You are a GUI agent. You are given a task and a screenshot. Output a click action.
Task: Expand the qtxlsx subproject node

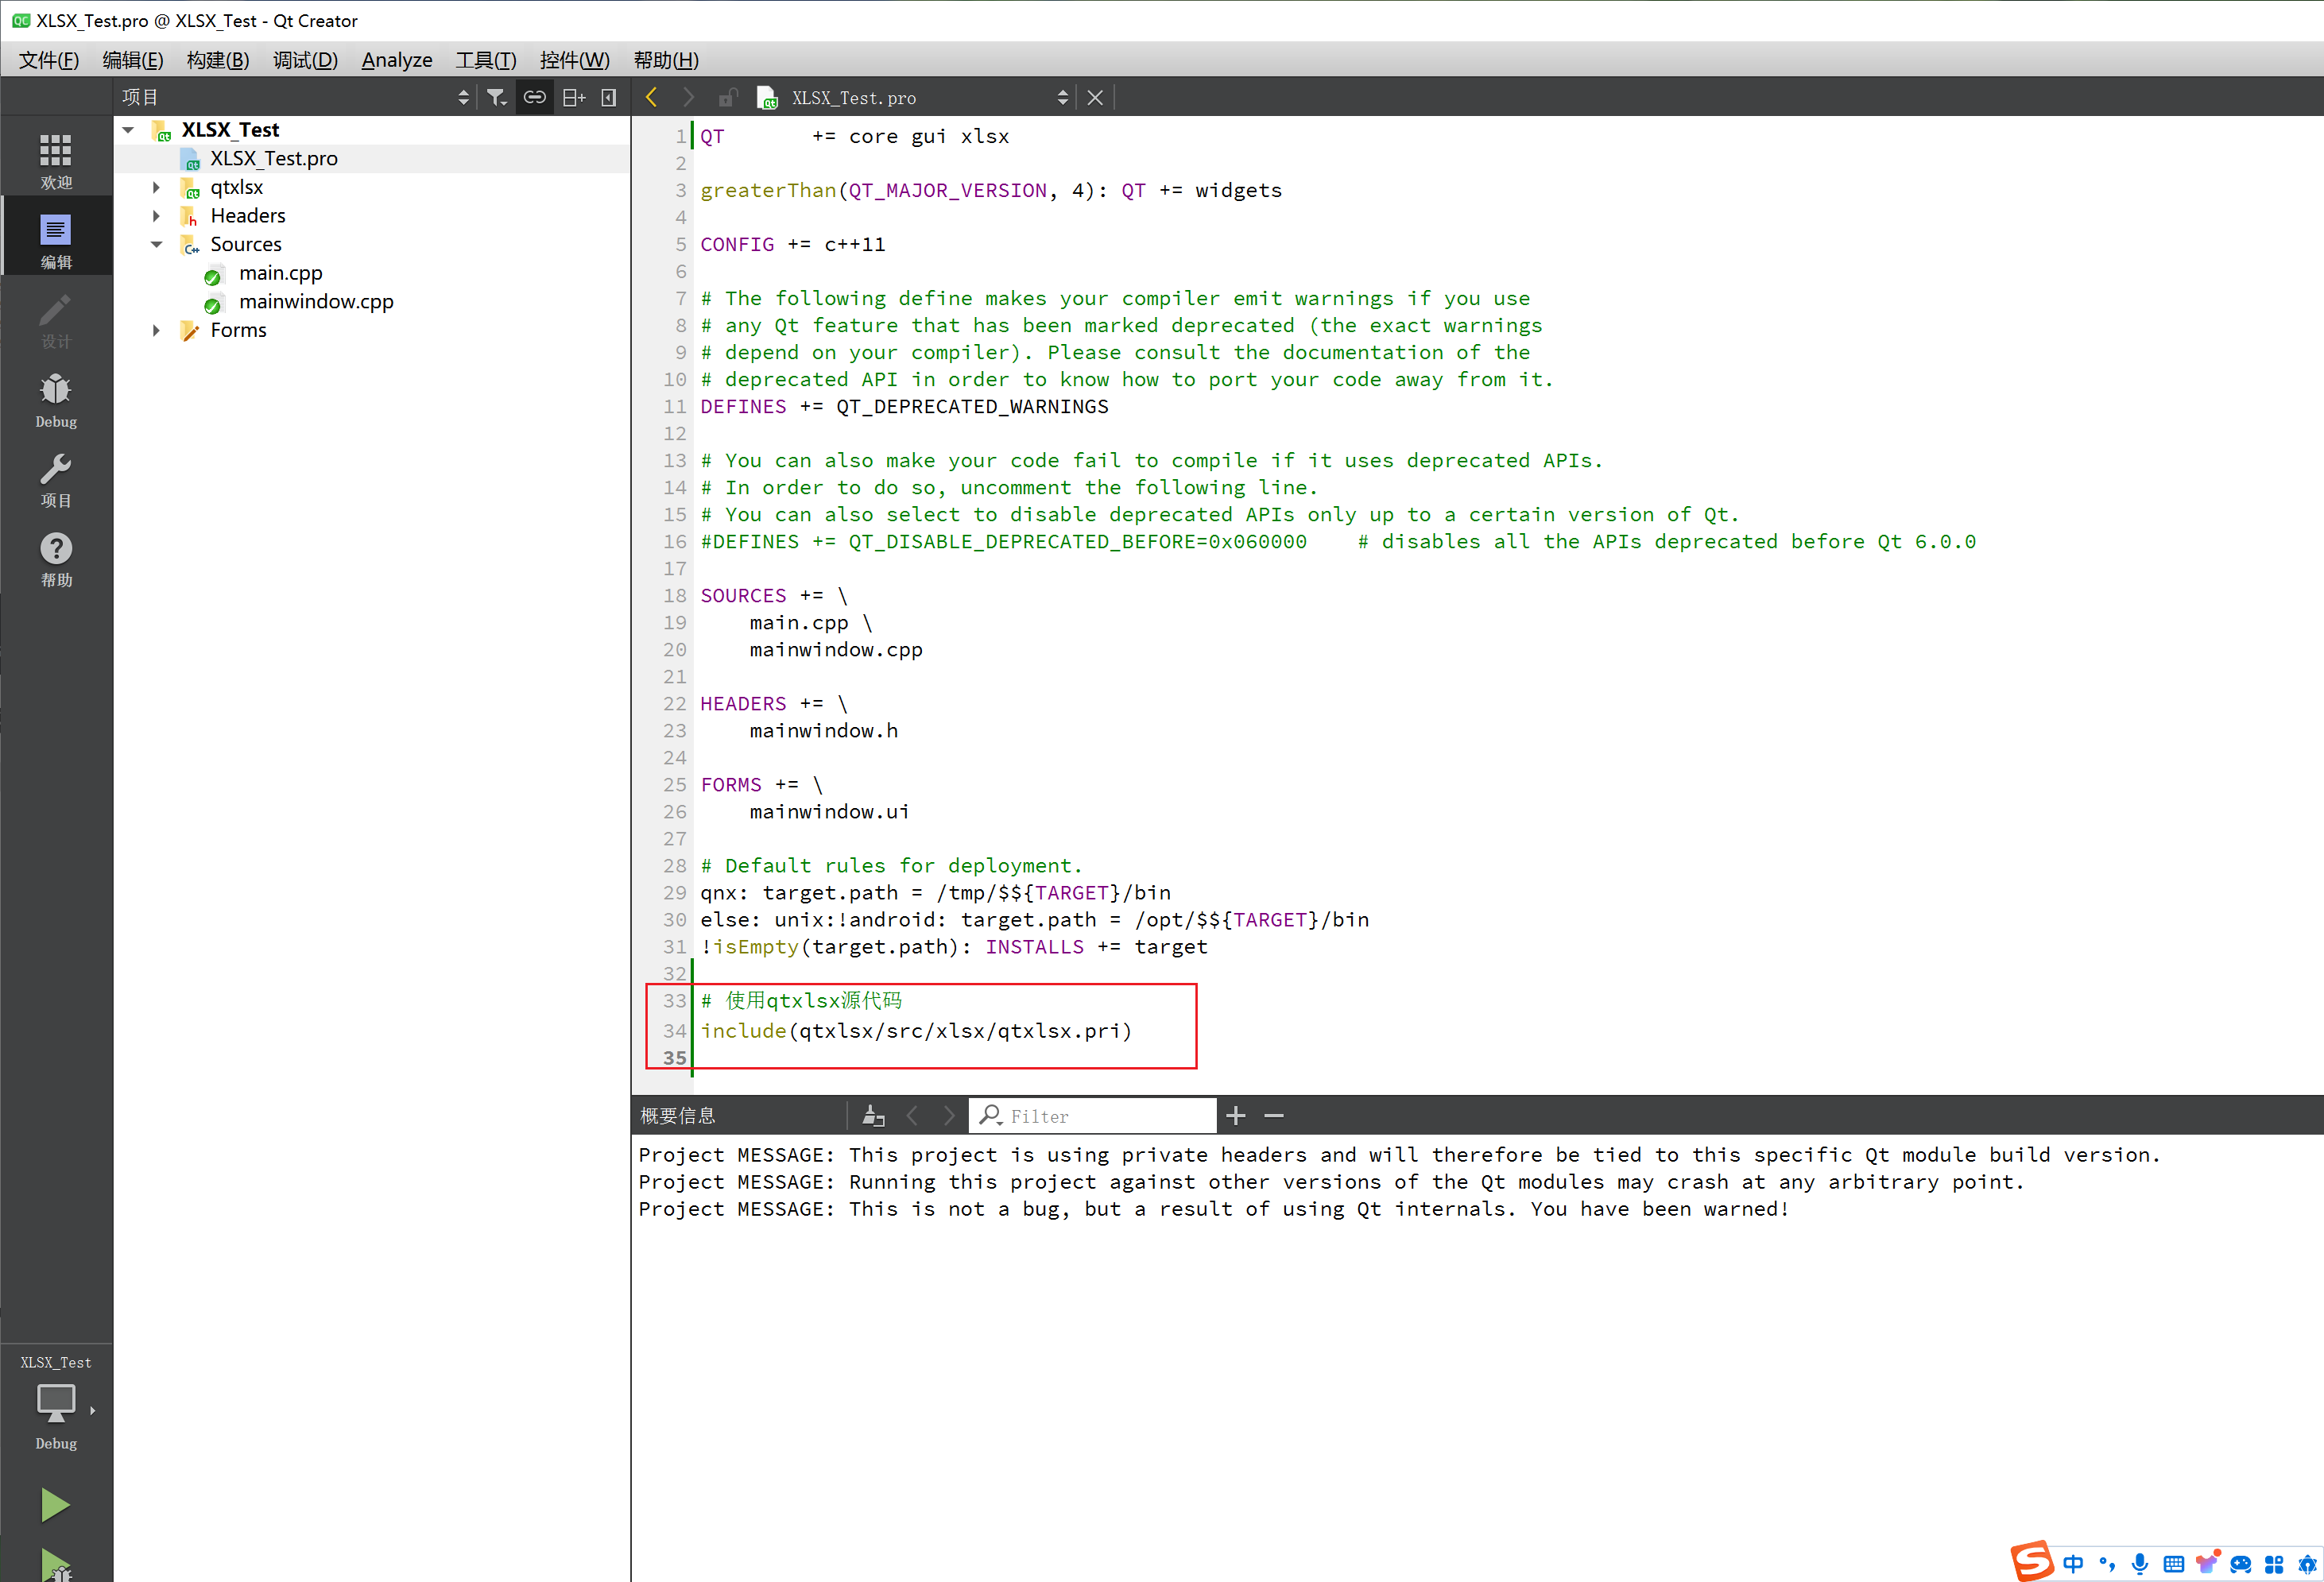click(x=156, y=187)
